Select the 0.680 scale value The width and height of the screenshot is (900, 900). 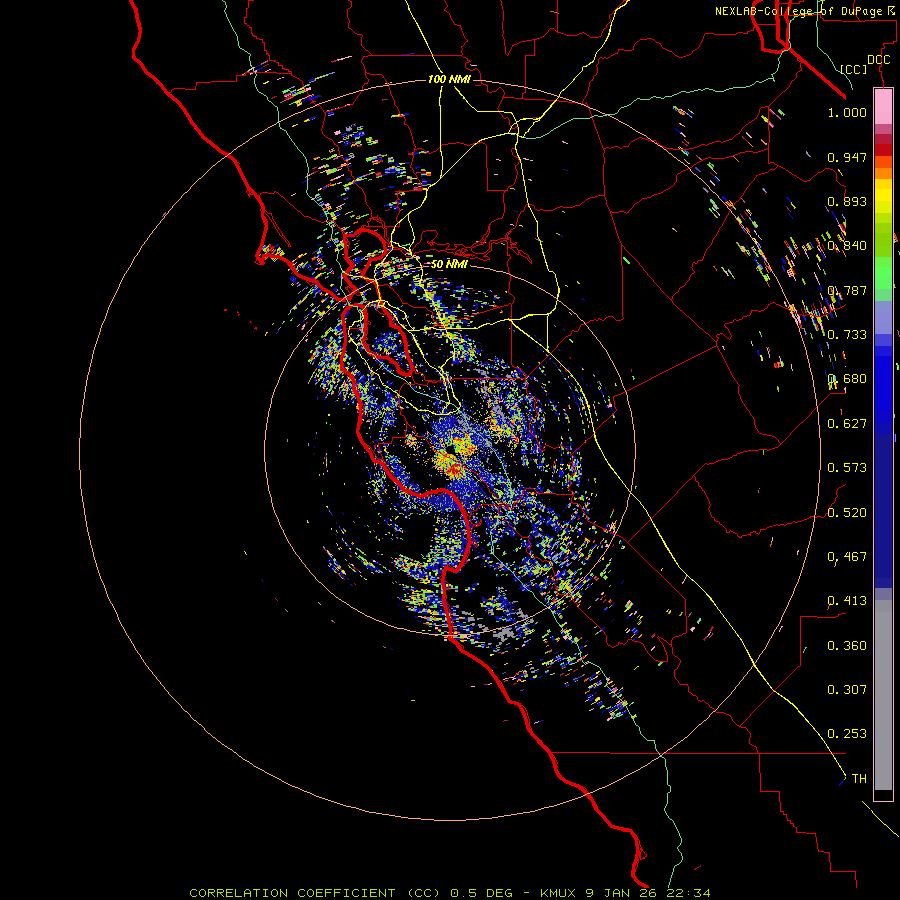tap(847, 379)
